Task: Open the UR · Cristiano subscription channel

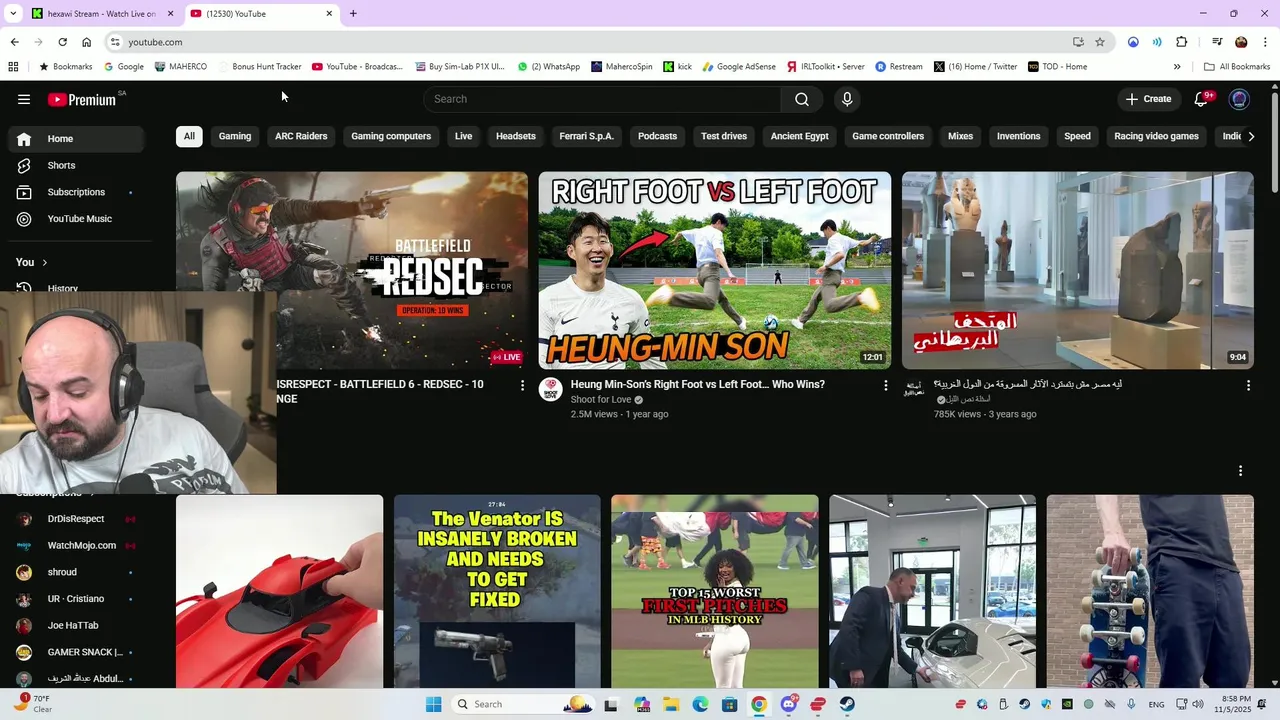Action: pos(76,599)
